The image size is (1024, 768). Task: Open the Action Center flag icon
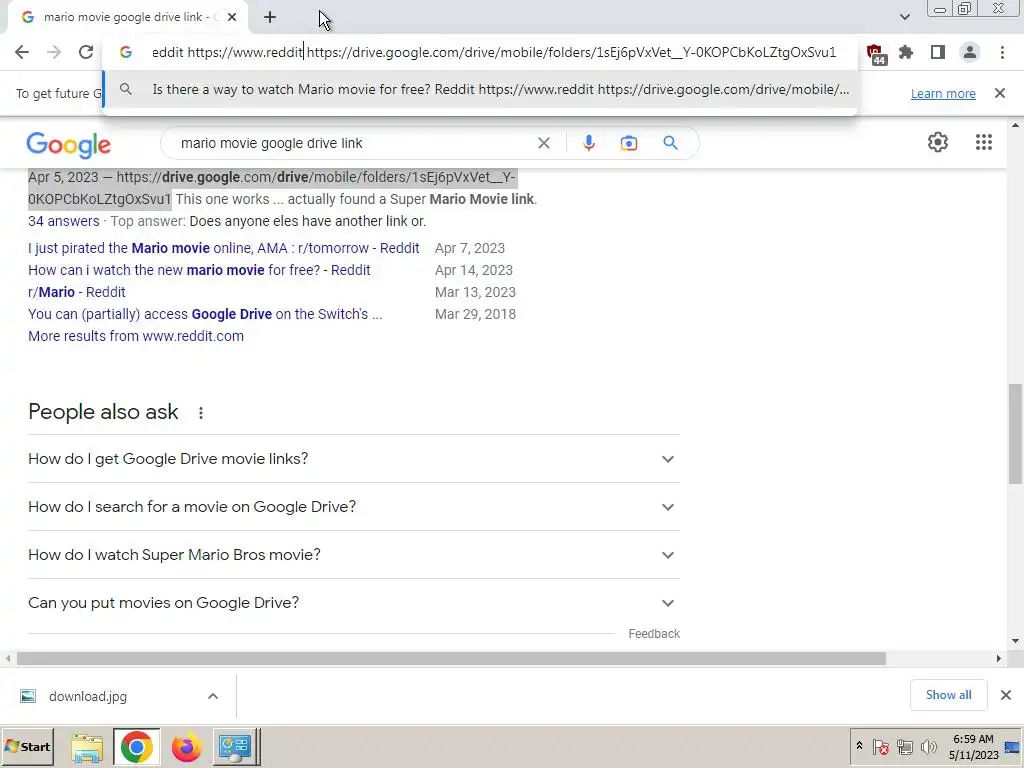(x=880, y=747)
